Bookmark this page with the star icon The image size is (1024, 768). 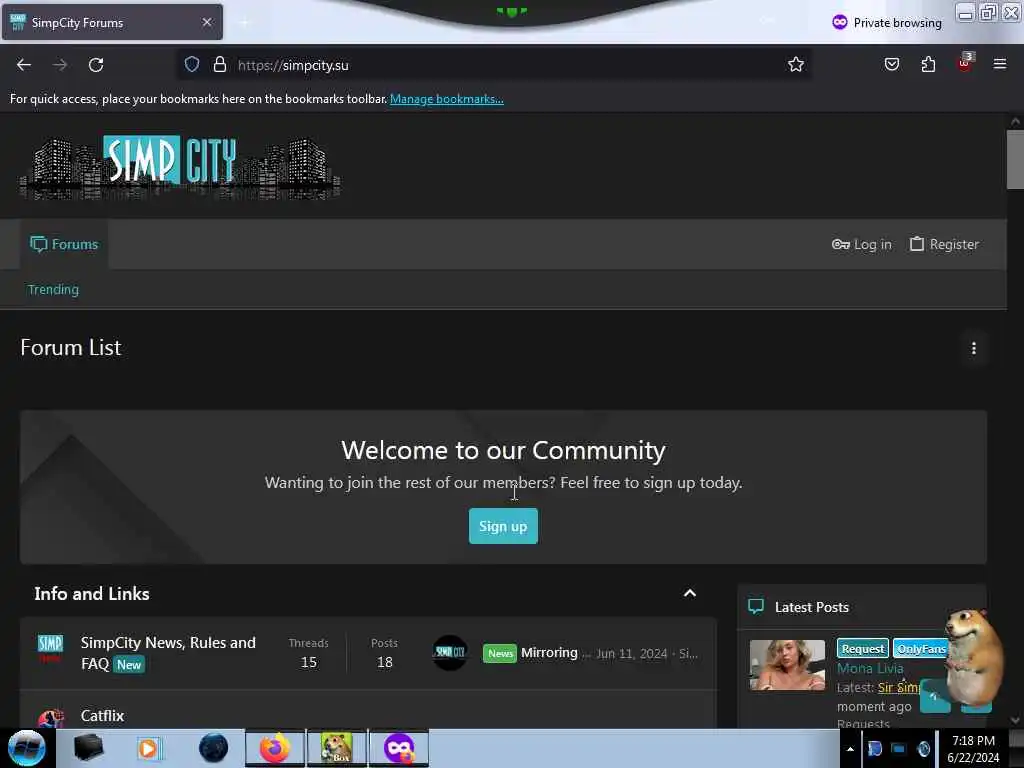(x=795, y=65)
